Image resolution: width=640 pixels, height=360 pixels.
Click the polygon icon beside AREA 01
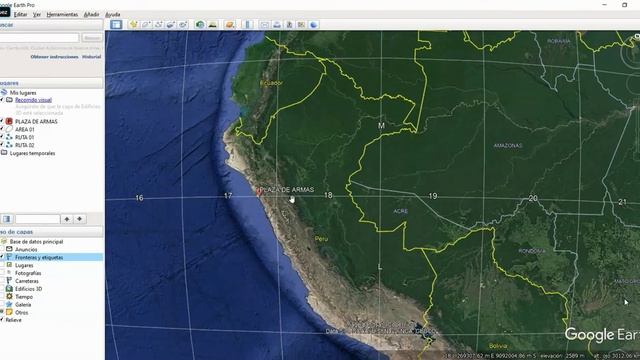coord(9,129)
